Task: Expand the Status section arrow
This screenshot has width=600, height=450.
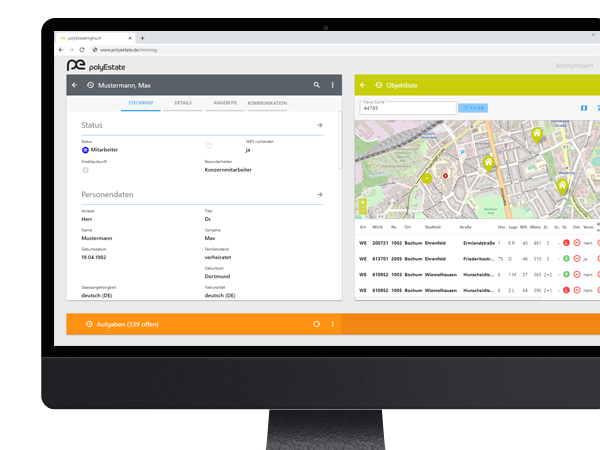Action: pos(319,125)
